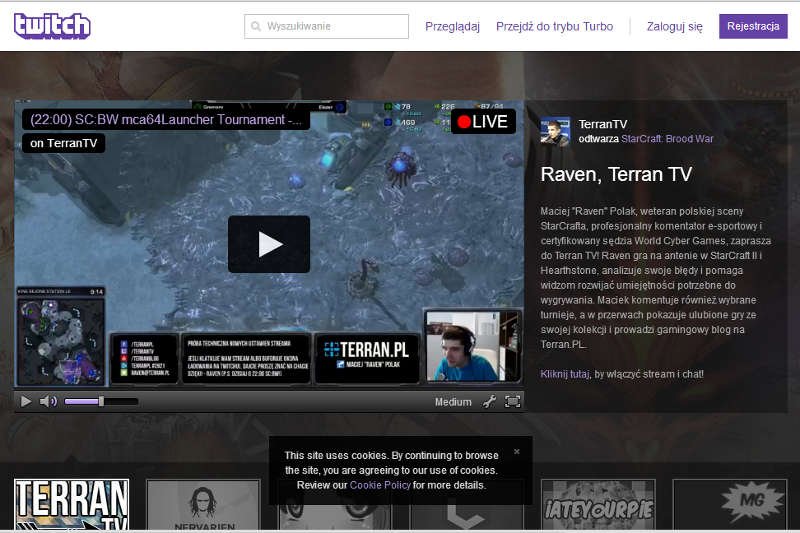Screen dimensions: 800x533
Task: Open the Medium quality selector
Action: [x=453, y=402]
